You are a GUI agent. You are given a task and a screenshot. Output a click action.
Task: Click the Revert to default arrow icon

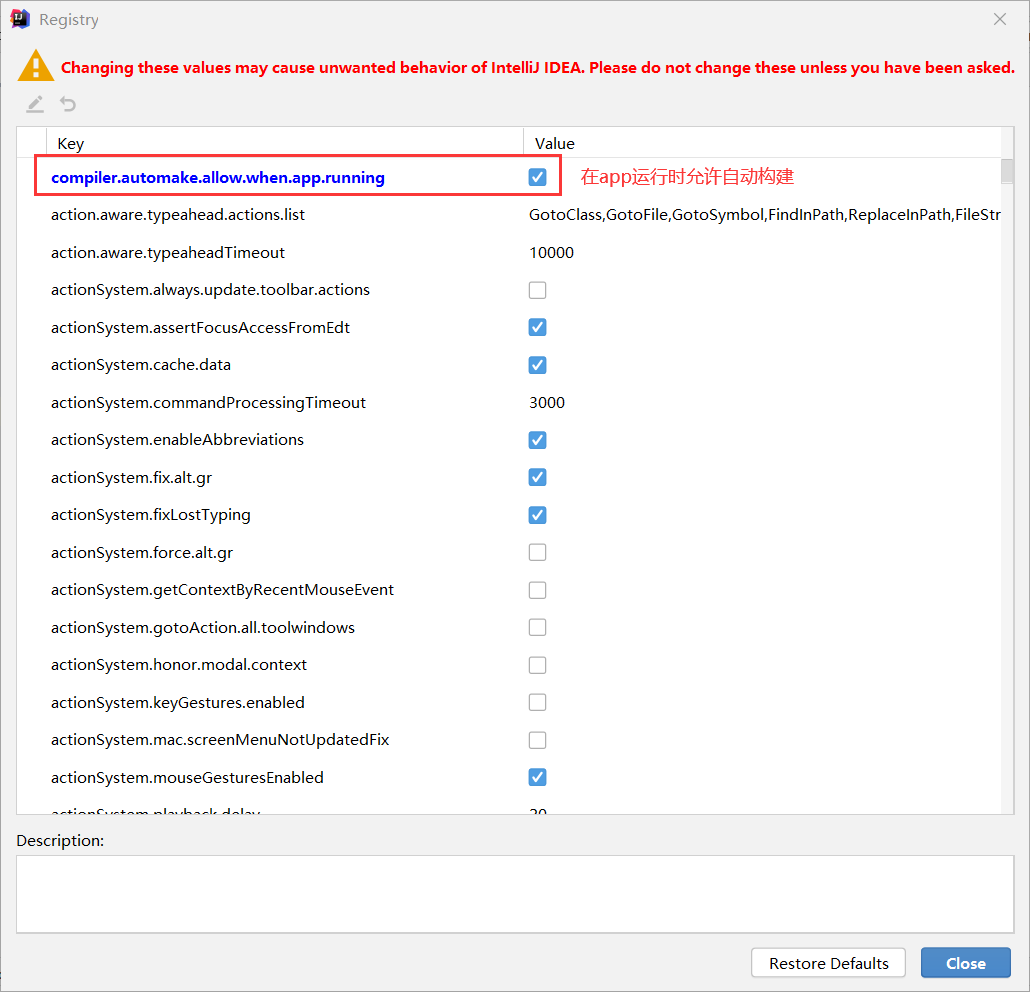point(68,104)
